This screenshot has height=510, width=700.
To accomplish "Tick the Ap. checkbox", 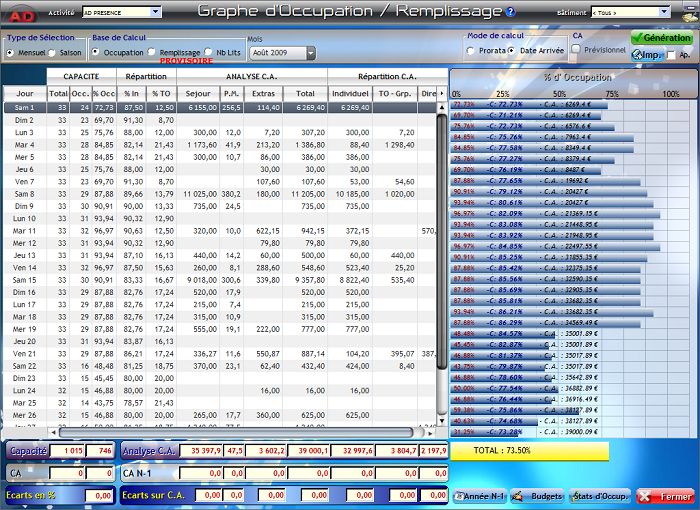I will tap(671, 55).
